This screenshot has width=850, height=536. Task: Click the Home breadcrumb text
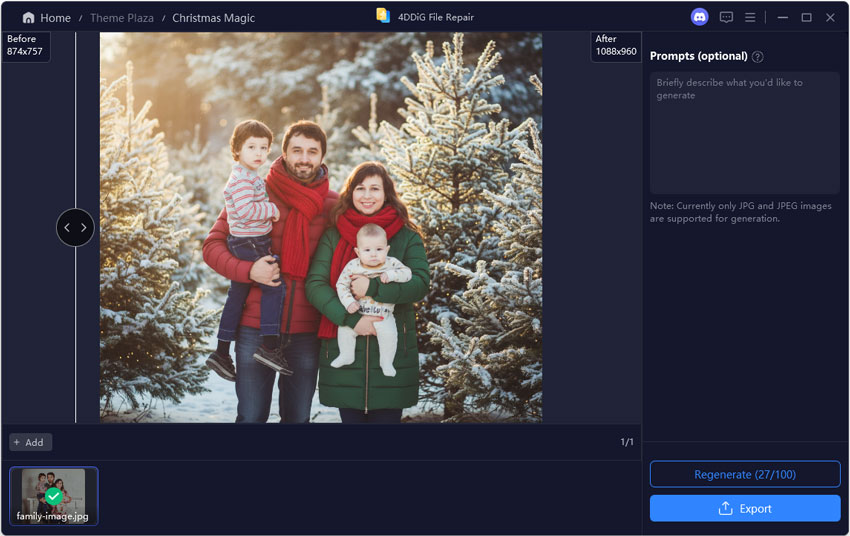55,18
